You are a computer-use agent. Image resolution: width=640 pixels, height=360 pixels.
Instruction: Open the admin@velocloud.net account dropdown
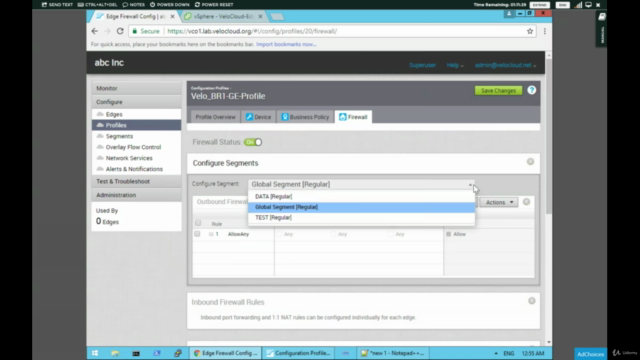505,65
